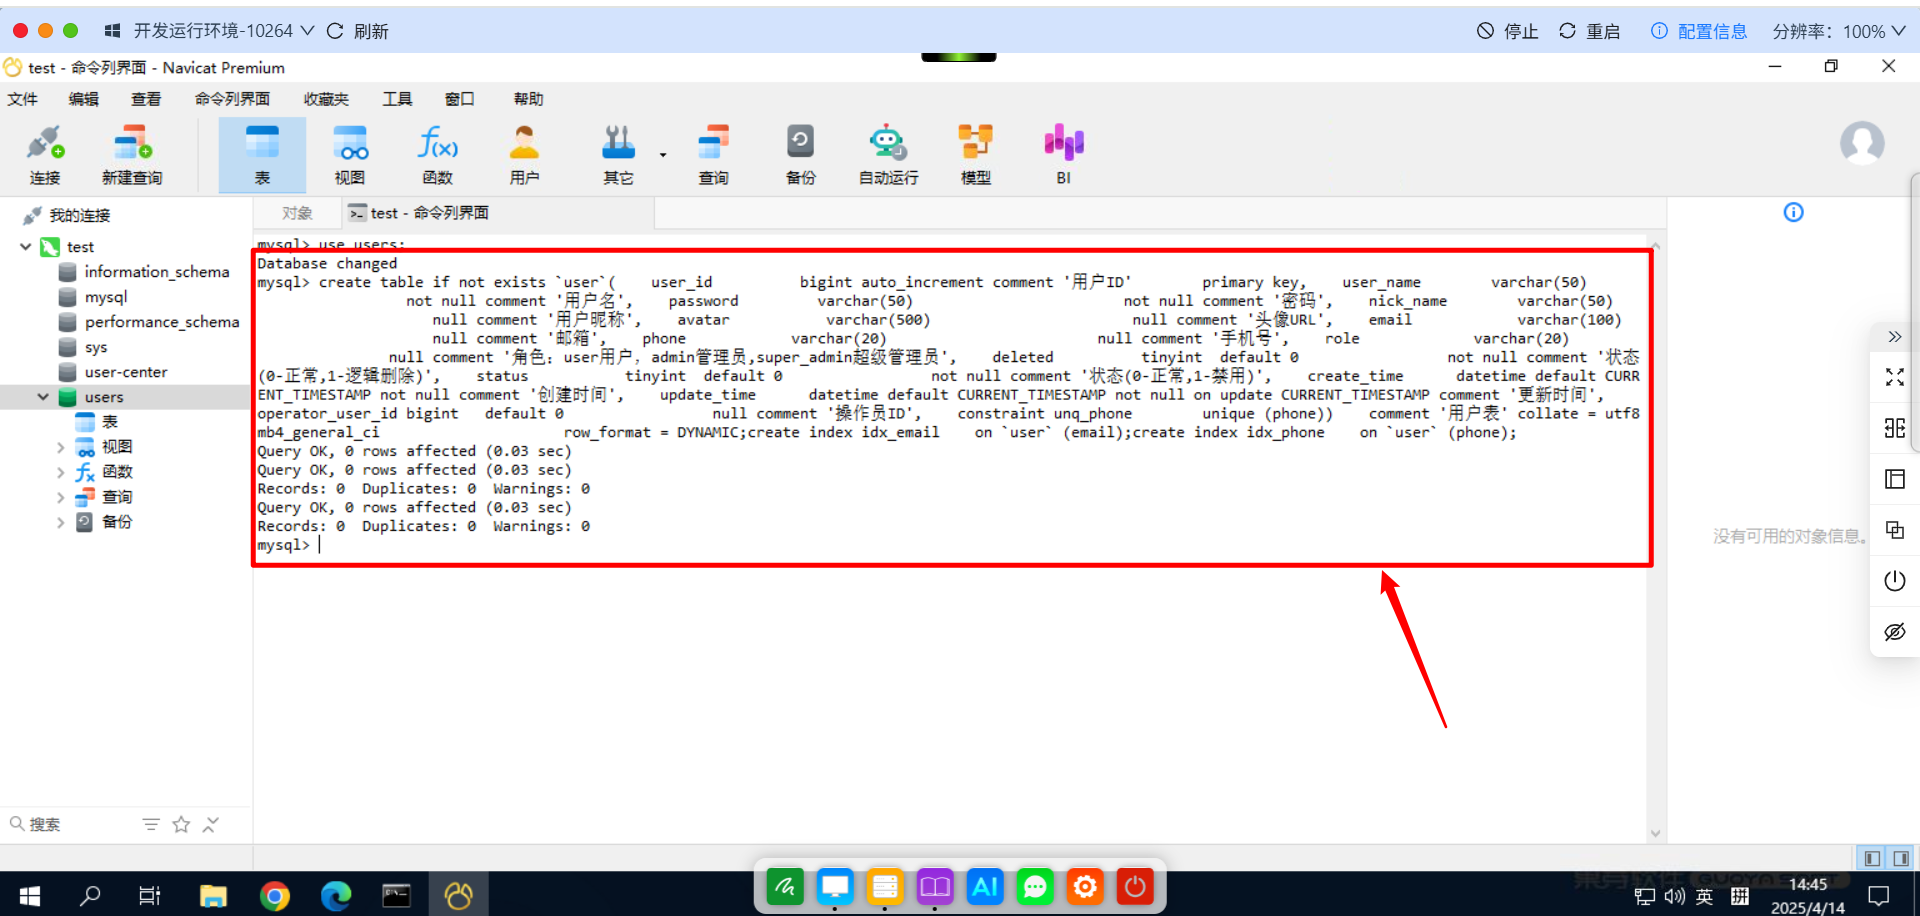Hide object information via eye icon
The height and width of the screenshot is (916, 1920).
1894,632
